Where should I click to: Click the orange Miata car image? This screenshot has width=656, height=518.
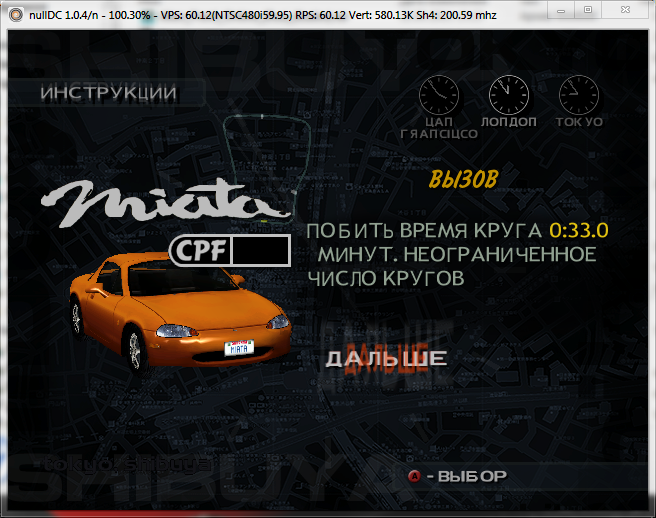click(x=180, y=312)
